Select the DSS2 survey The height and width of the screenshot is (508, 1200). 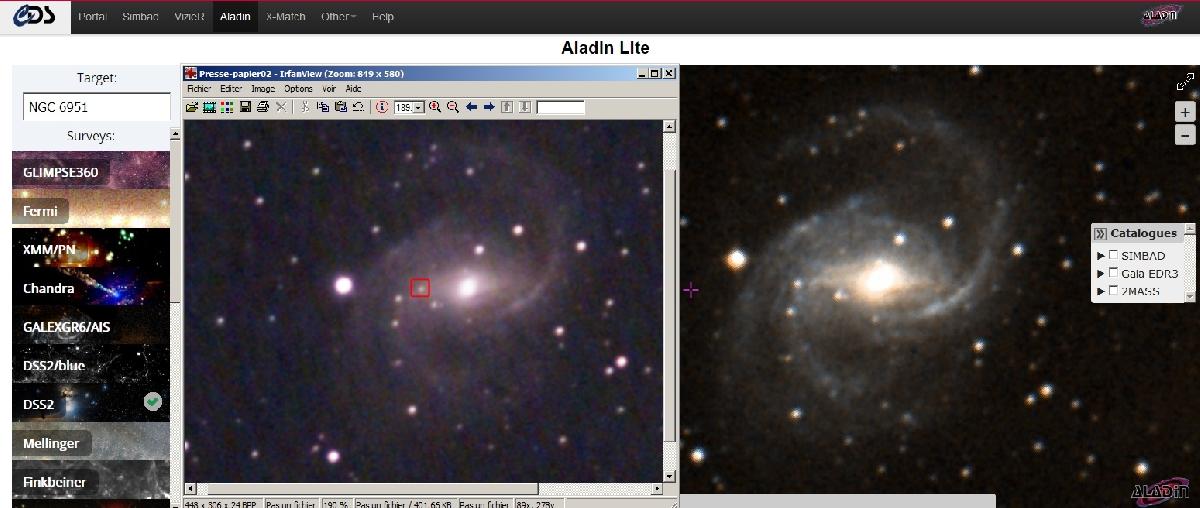[91, 403]
